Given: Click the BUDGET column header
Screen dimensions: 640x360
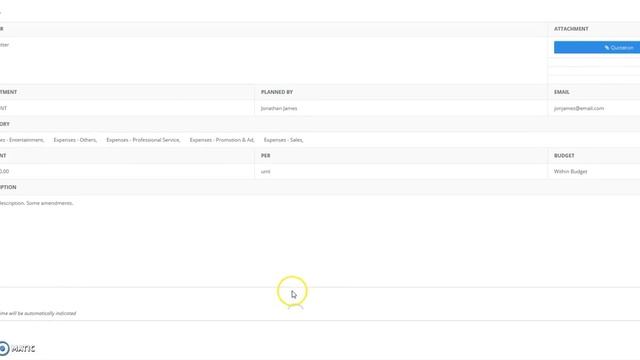Looking at the screenshot, I should [564, 156].
